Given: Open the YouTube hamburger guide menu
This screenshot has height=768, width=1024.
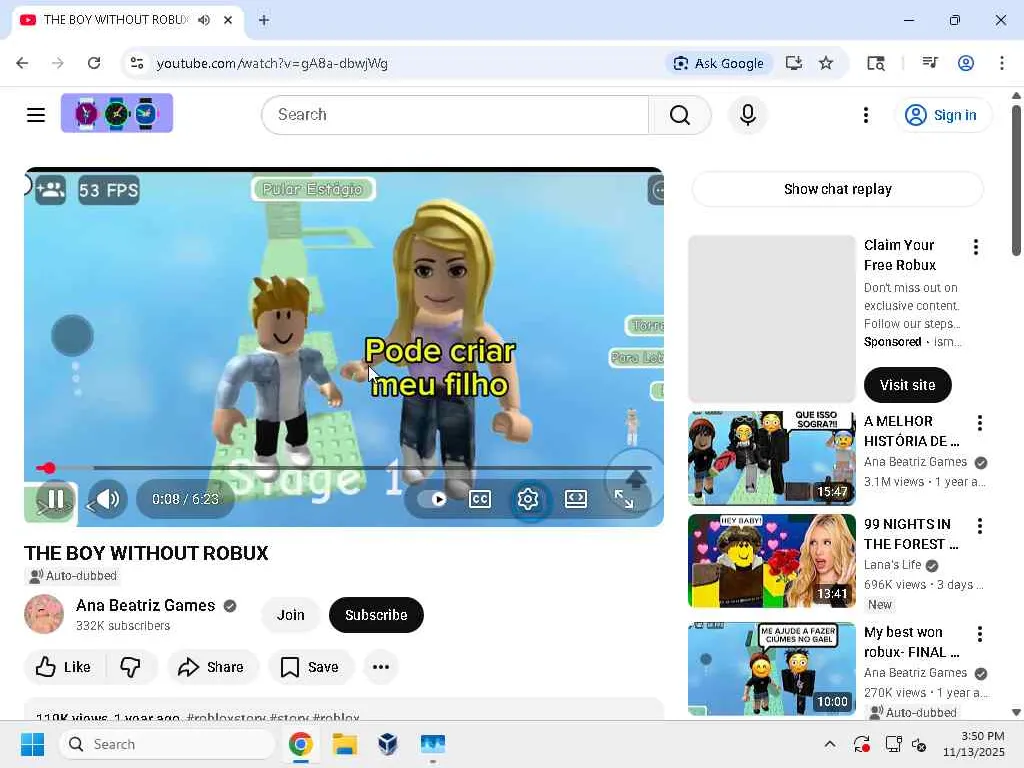Looking at the screenshot, I should coord(36,115).
